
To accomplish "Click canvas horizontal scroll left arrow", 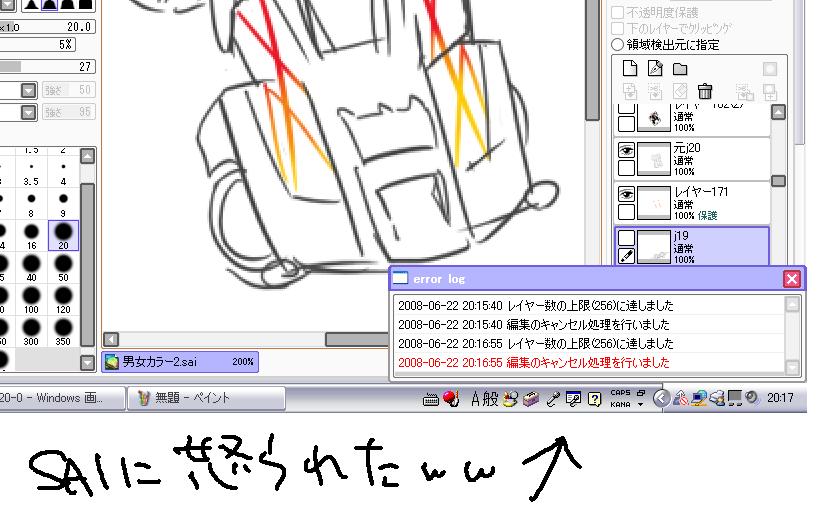I will coord(111,339).
